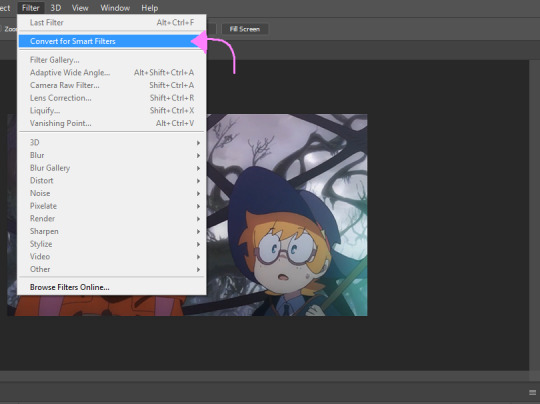Open Camera Raw Filter

[112, 85]
